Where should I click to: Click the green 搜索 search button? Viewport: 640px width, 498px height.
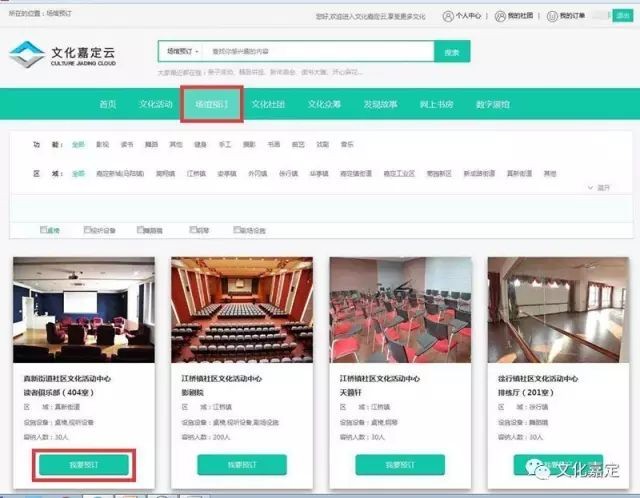(x=451, y=52)
